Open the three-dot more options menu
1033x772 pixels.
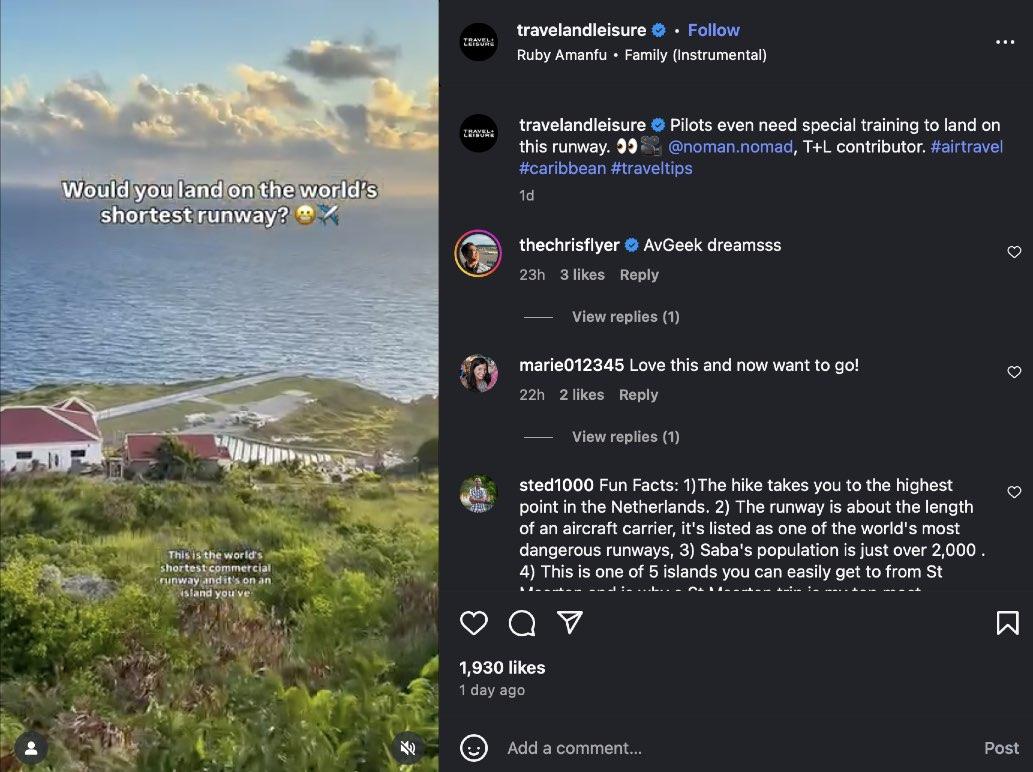(1005, 42)
